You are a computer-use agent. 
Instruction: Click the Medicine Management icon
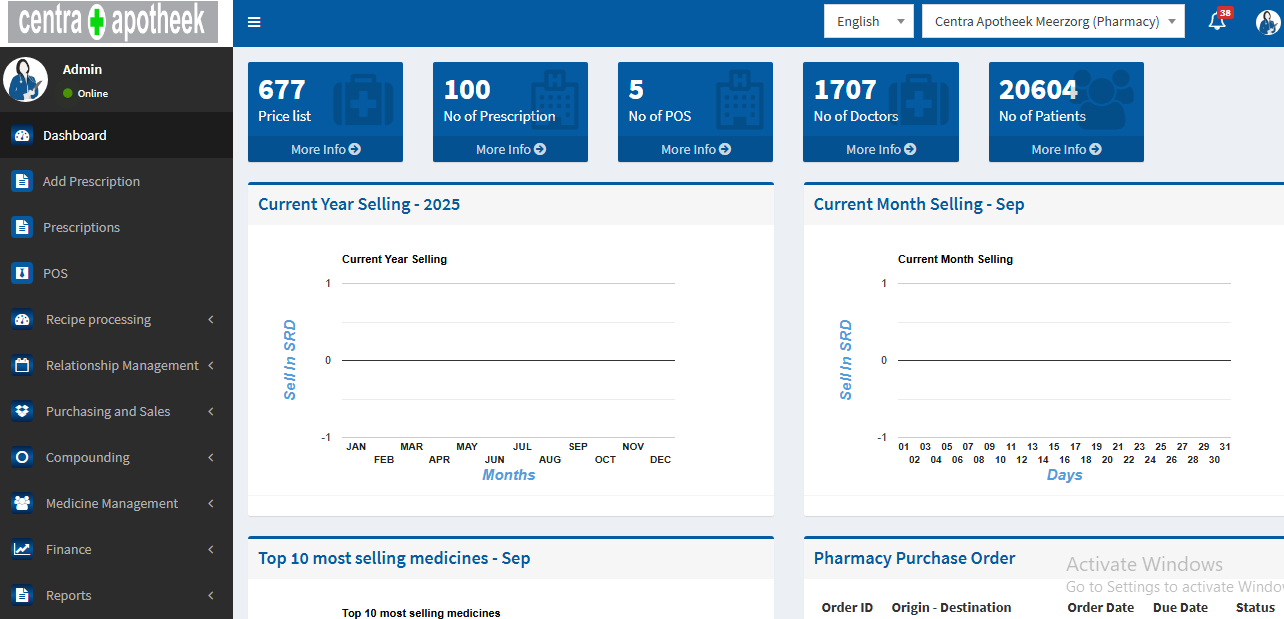tap(22, 503)
